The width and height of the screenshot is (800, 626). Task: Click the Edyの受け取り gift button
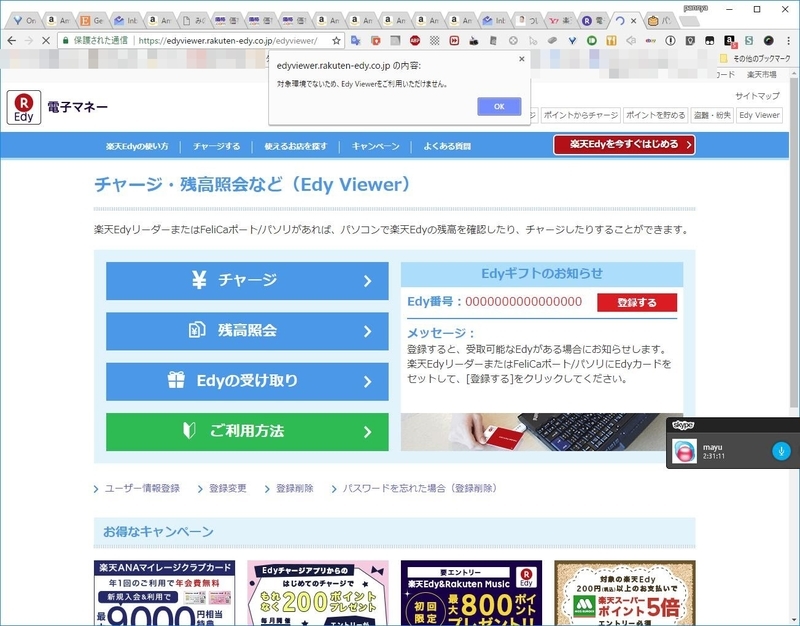coord(247,381)
